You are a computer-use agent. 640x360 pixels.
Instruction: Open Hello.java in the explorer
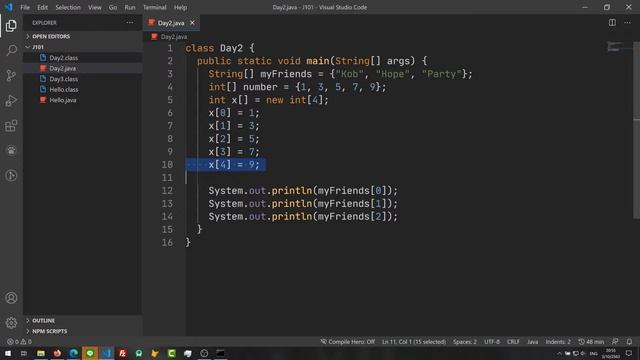coord(83,100)
